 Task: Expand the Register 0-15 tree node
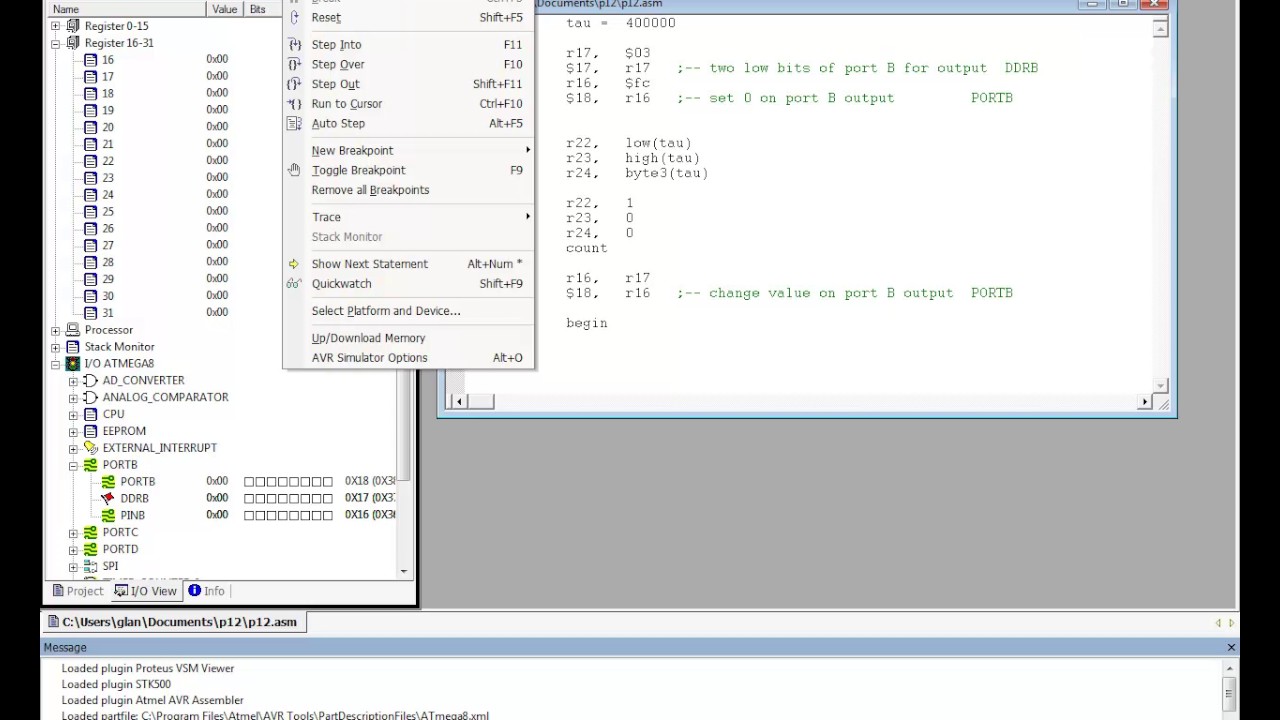(x=56, y=26)
